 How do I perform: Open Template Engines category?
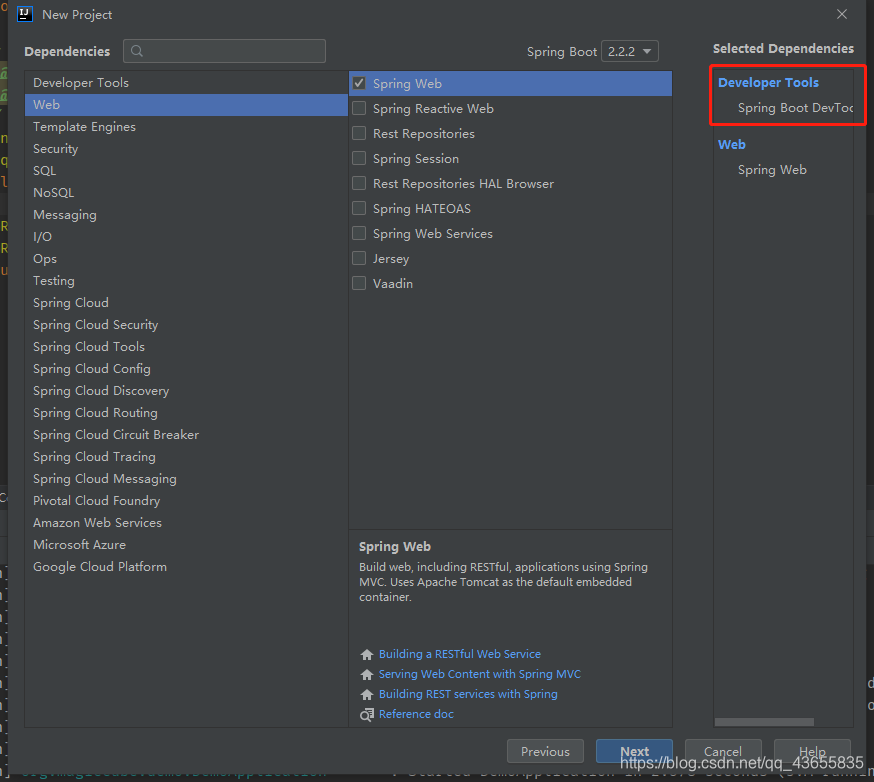186,127
